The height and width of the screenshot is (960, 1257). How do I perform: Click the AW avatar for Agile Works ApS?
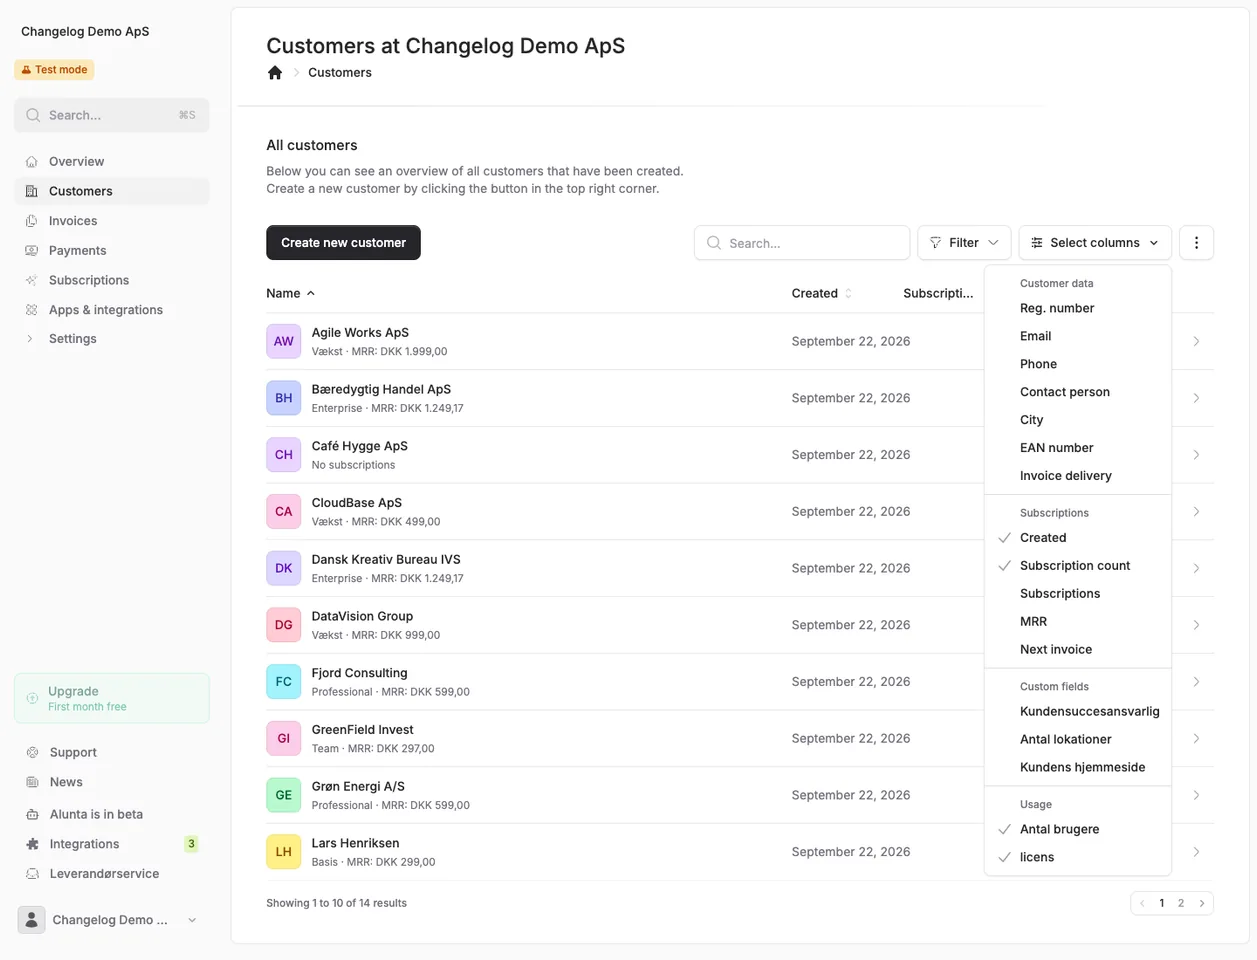pyautogui.click(x=284, y=341)
